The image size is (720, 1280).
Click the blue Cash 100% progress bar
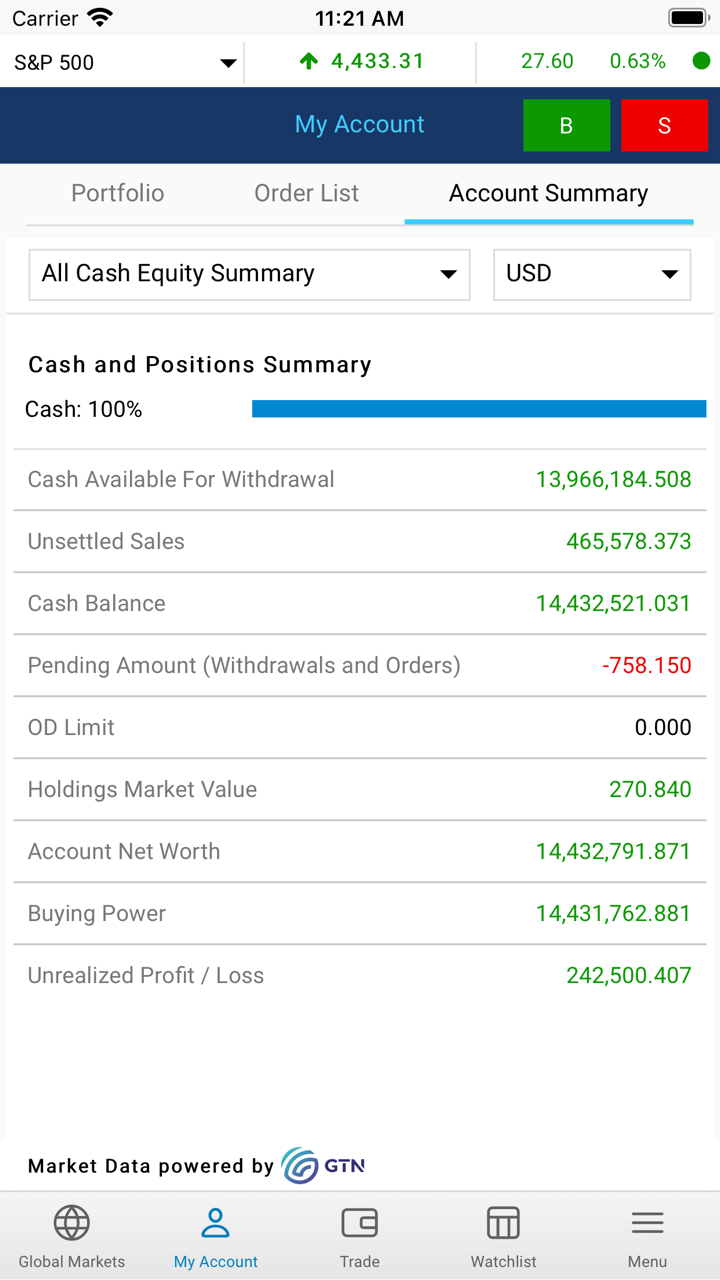(479, 409)
